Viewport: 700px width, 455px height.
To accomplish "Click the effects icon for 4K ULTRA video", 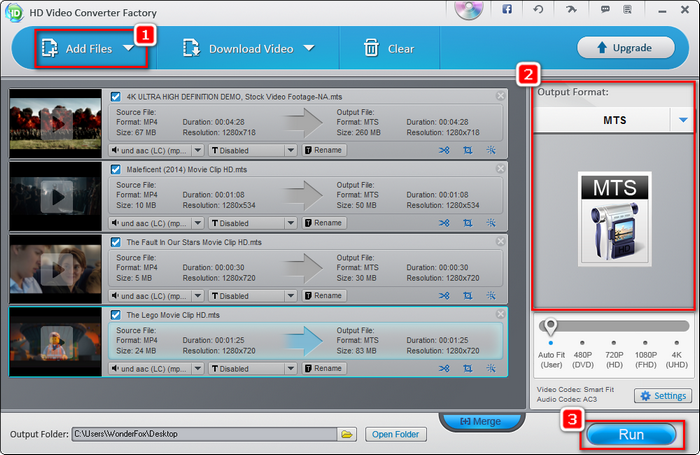I will (x=491, y=150).
